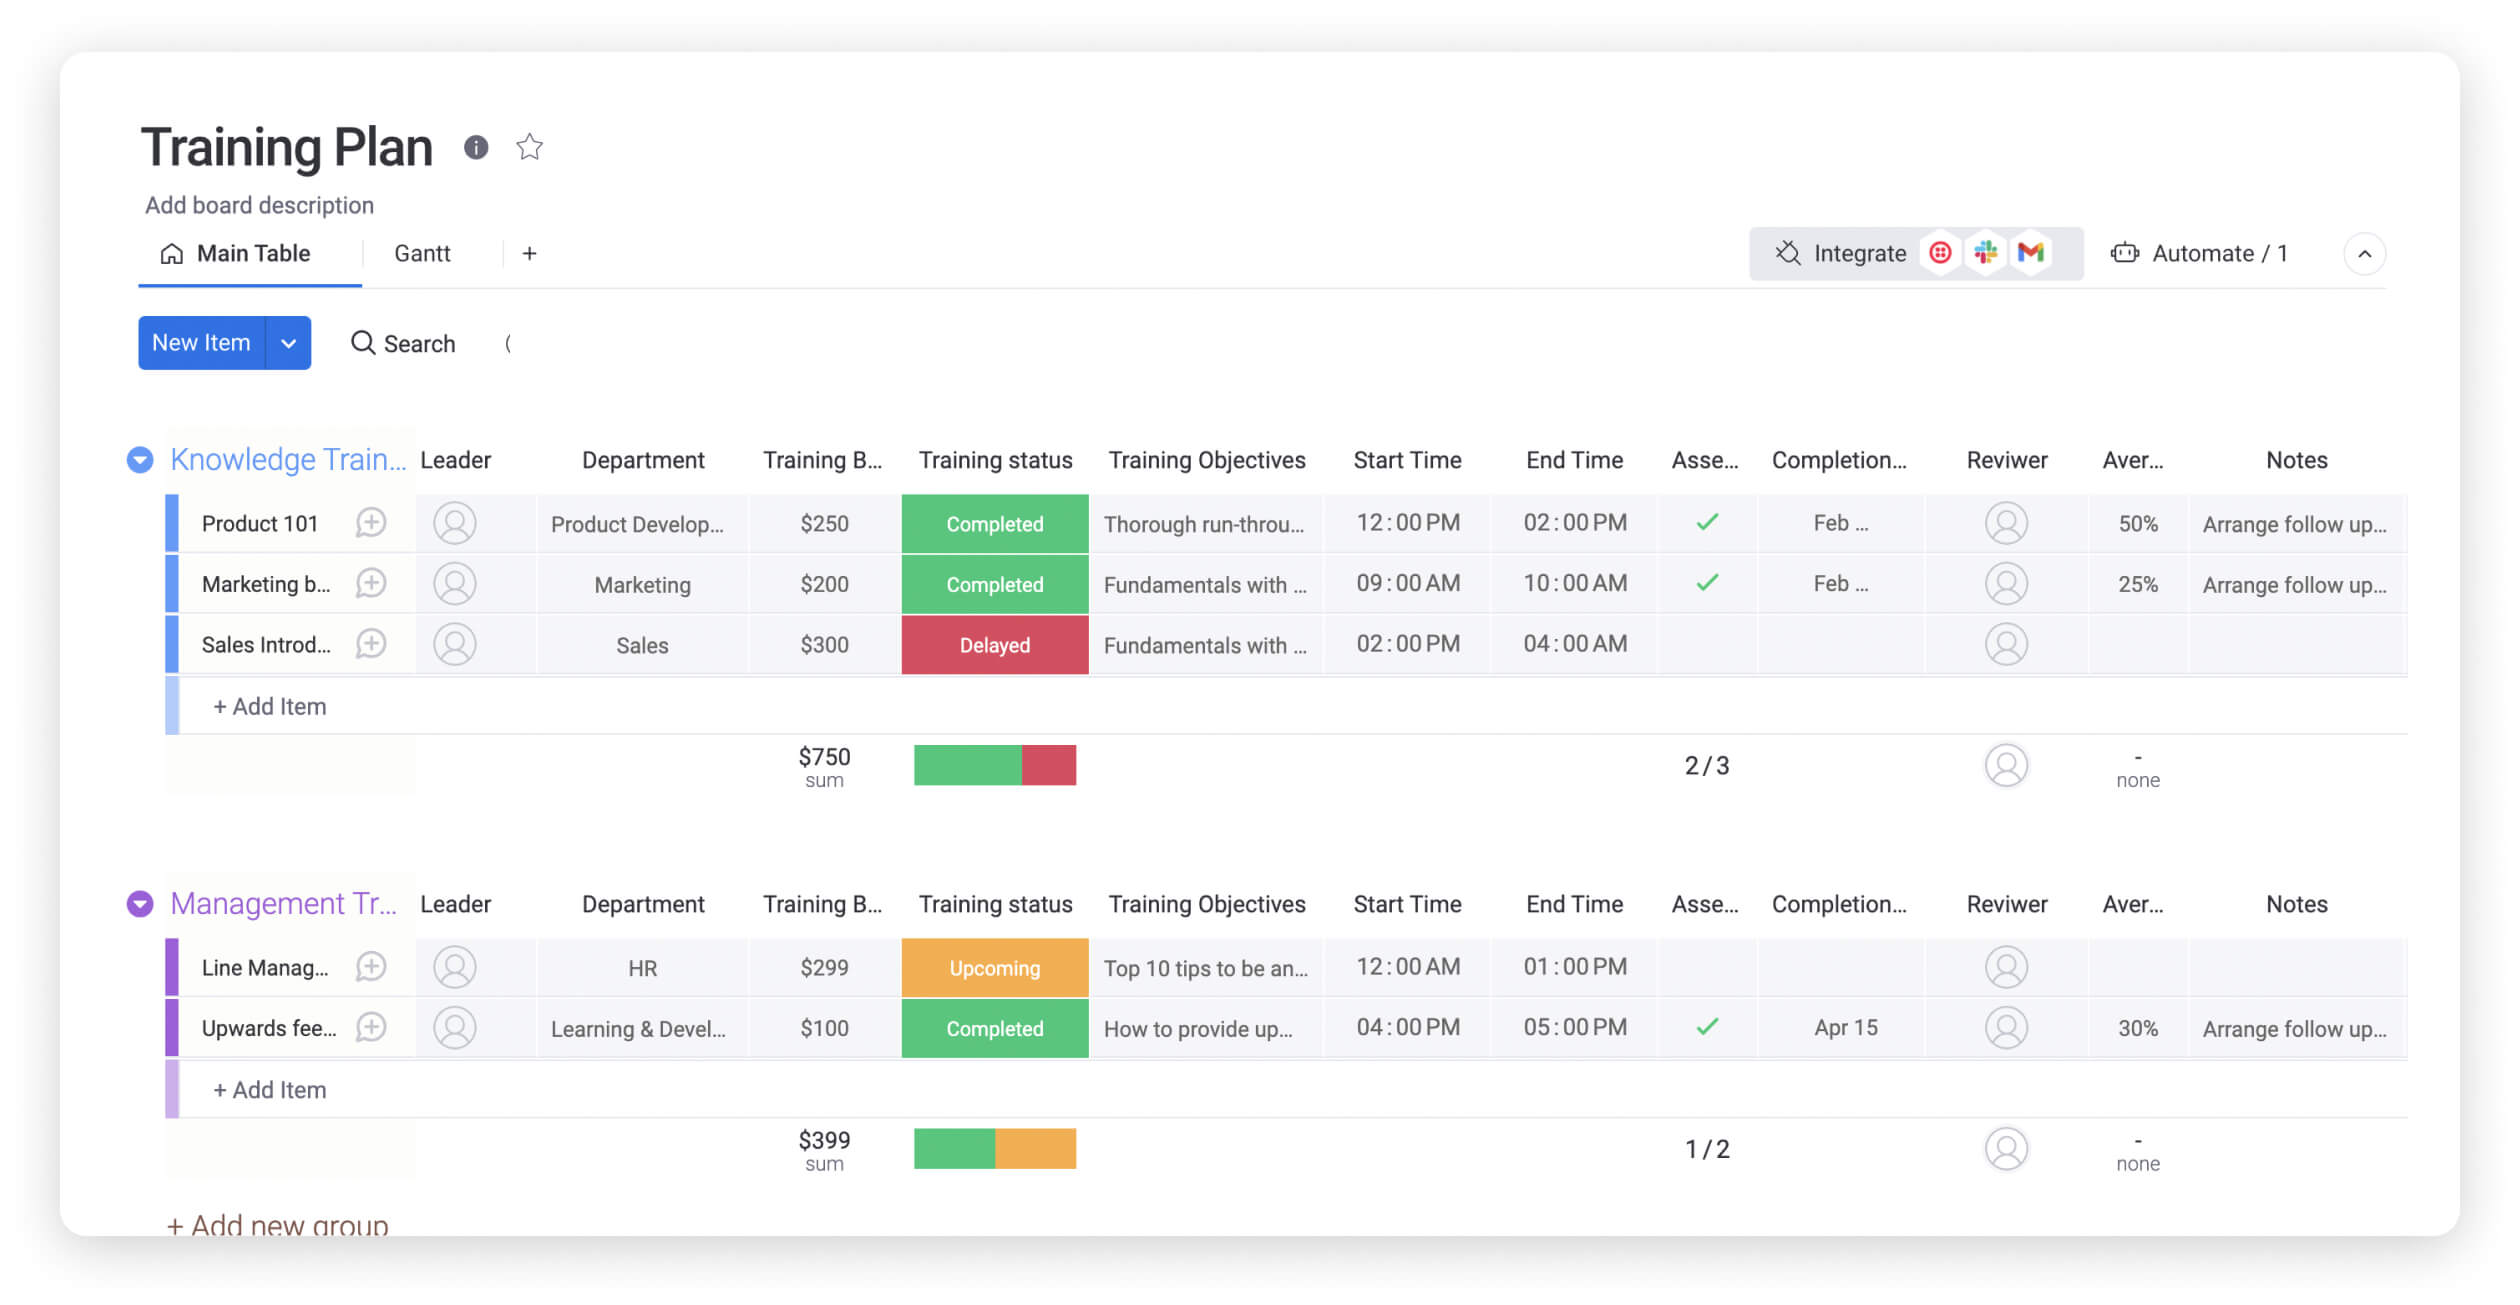
Task: Check the assessment checkbox for Sales Introd... row
Action: click(1704, 644)
